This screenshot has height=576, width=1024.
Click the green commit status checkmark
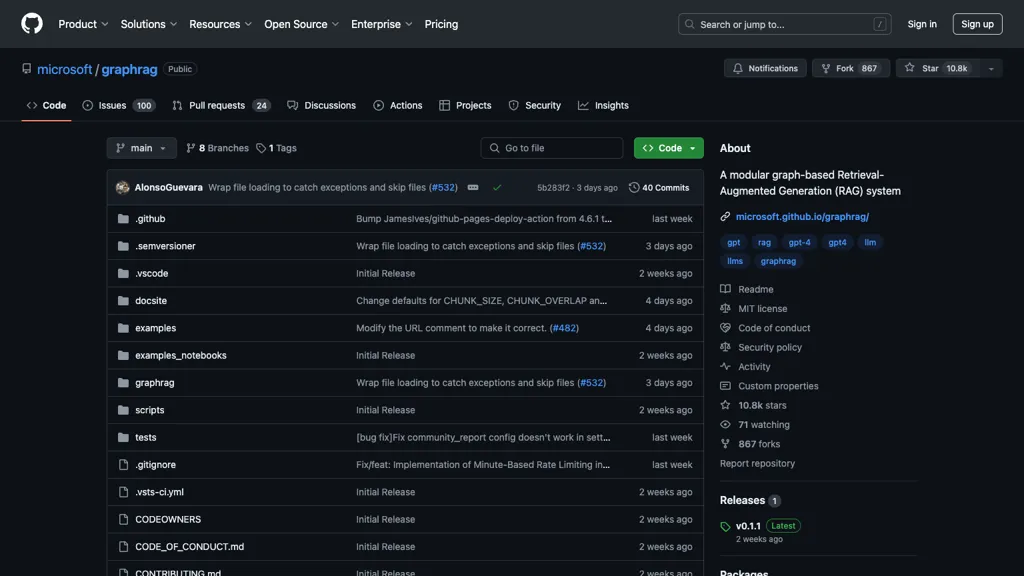497,187
